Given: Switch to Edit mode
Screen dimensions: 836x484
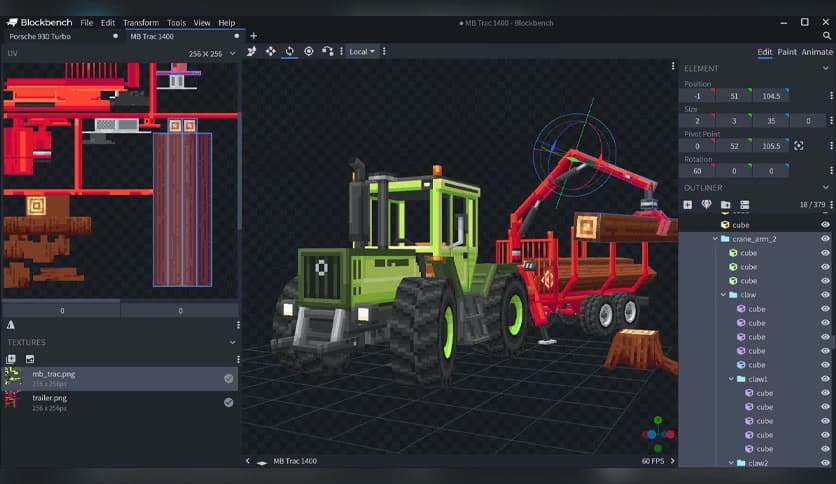Looking at the screenshot, I should (765, 52).
